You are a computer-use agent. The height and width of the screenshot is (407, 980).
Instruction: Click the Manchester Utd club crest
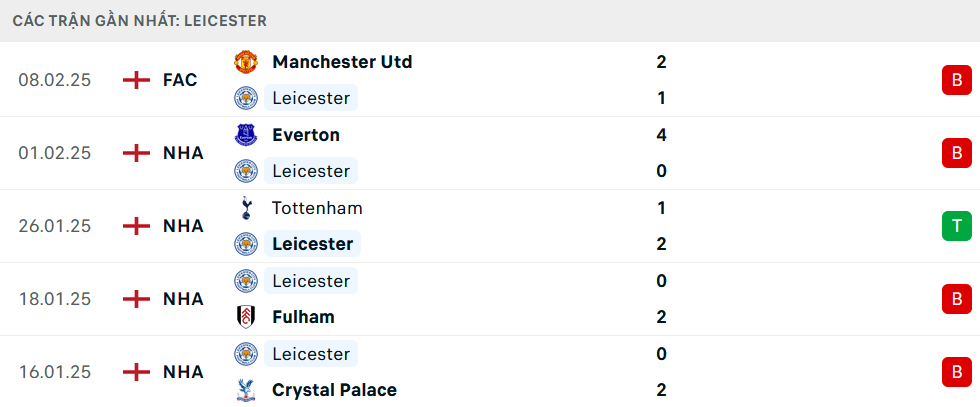[x=245, y=62]
